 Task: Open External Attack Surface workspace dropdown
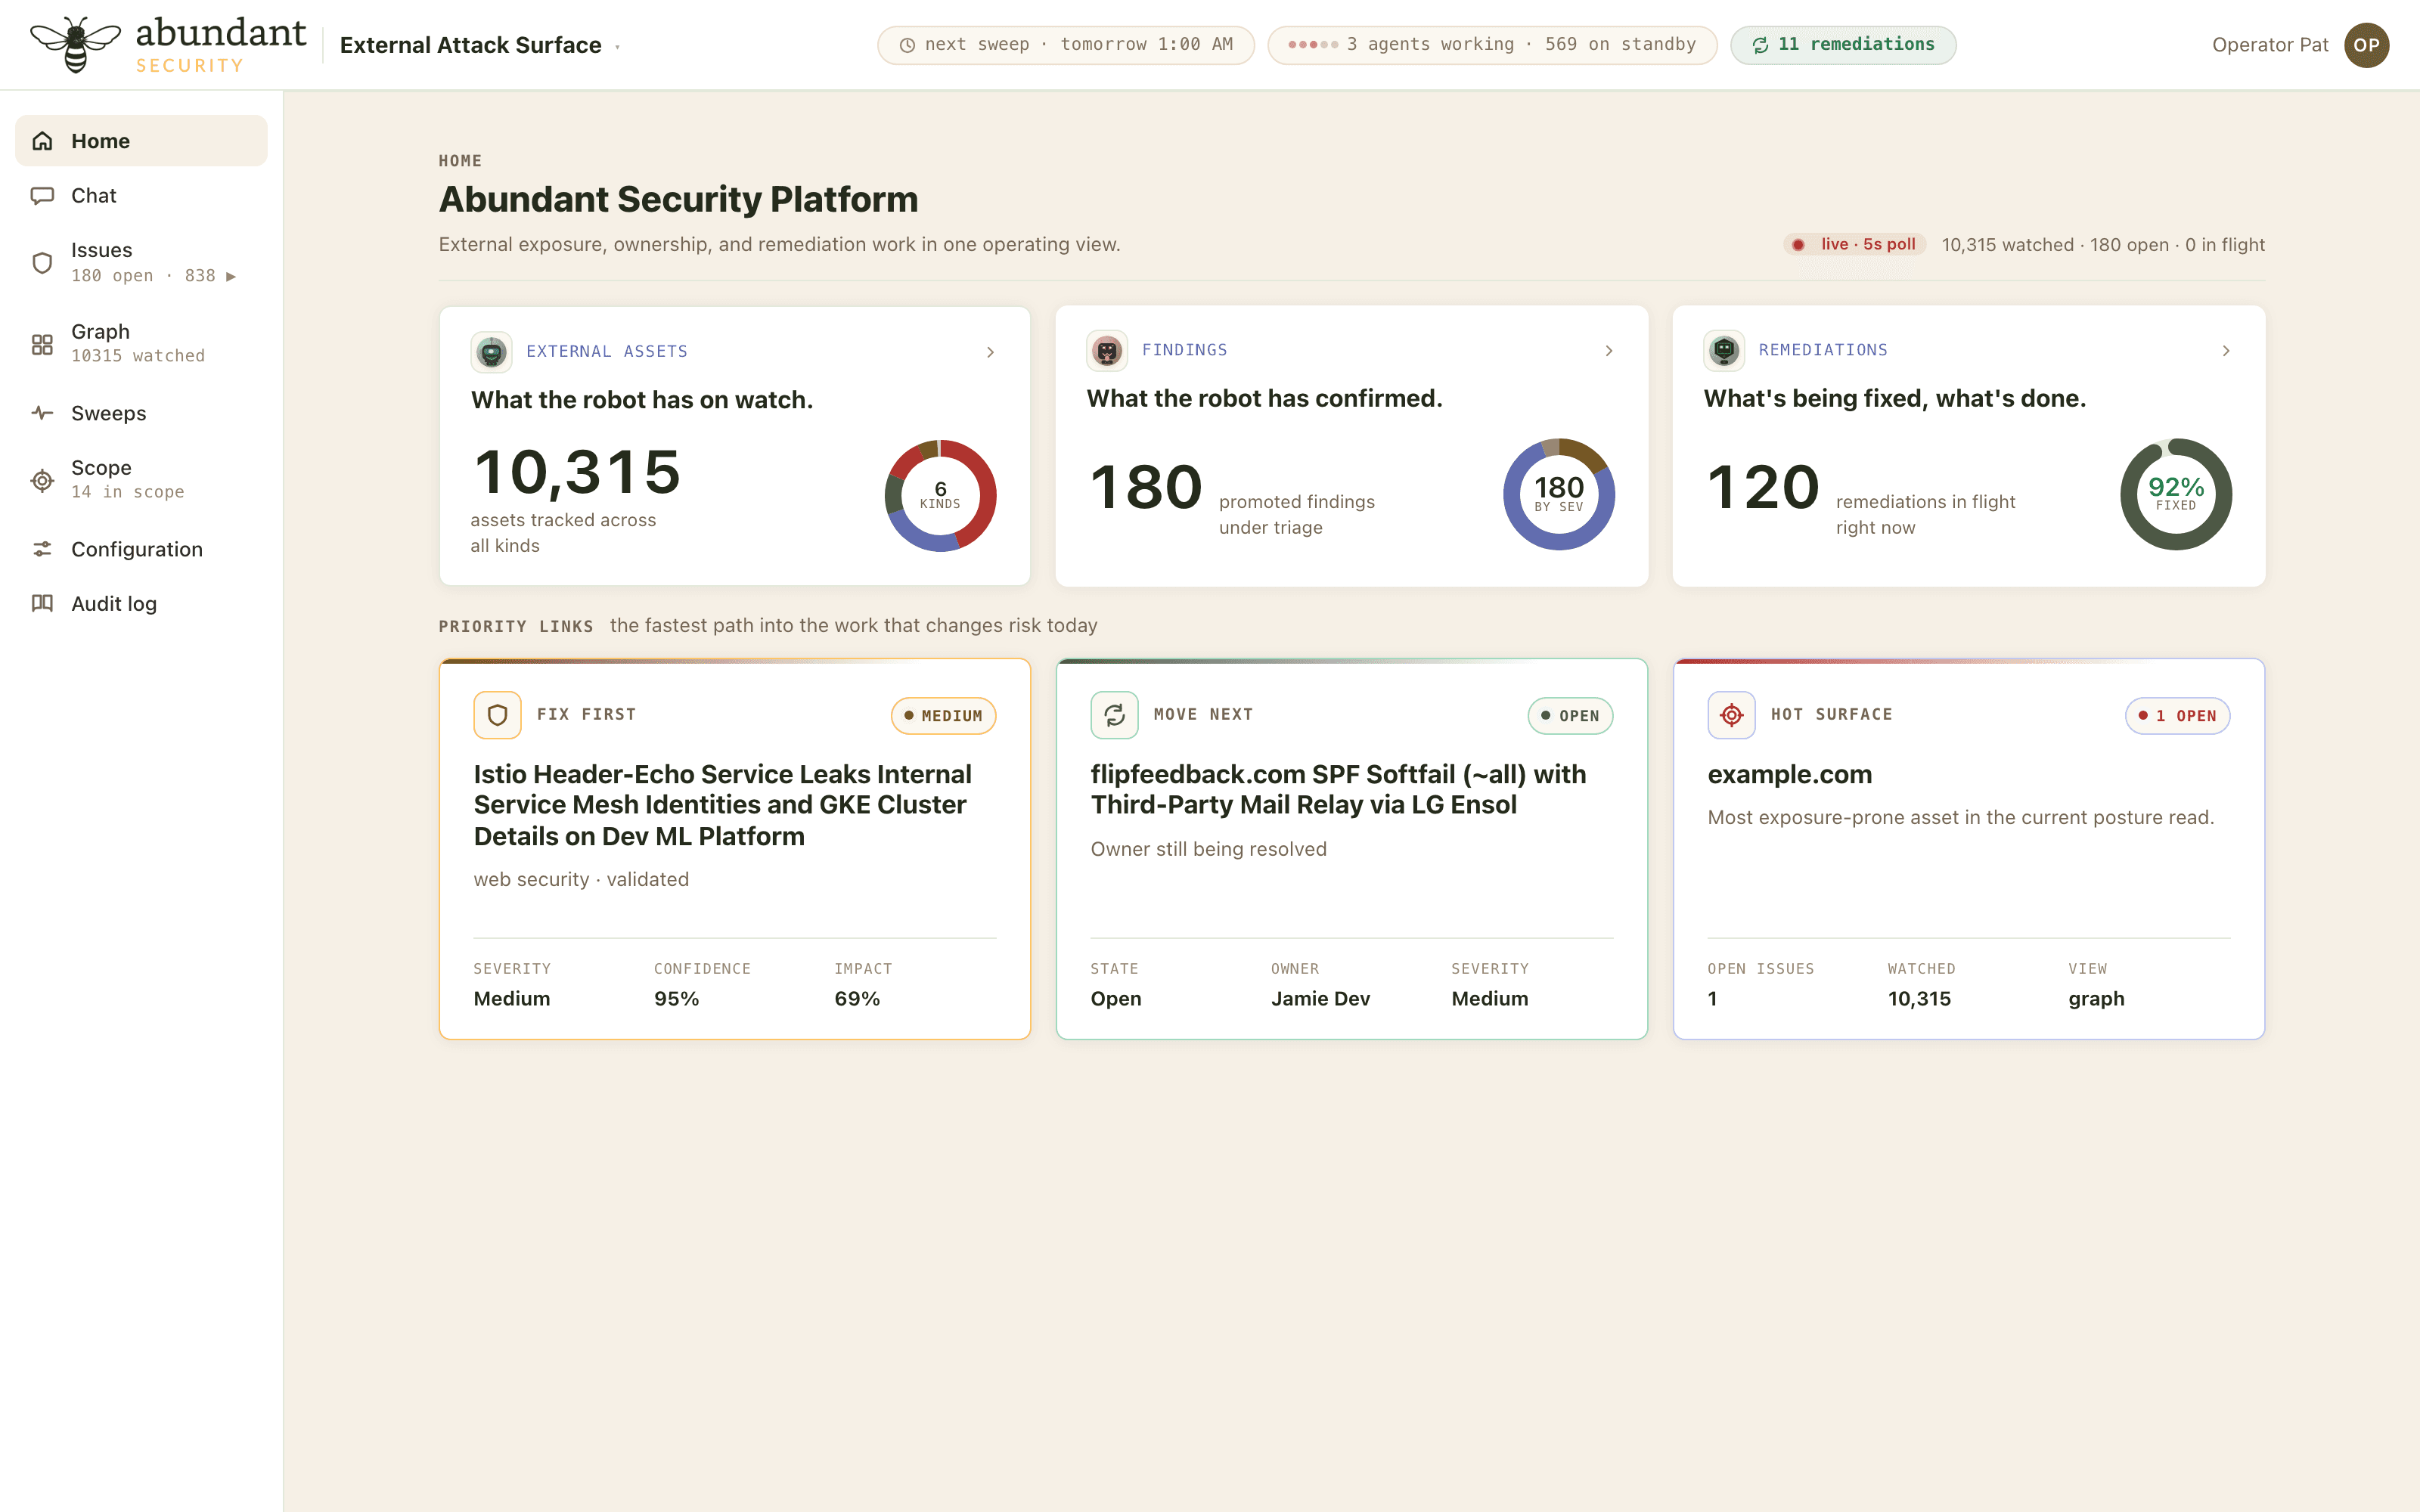tap(480, 45)
